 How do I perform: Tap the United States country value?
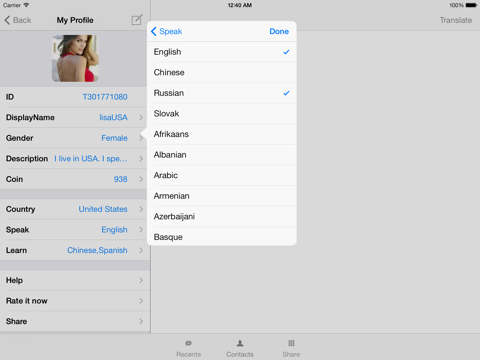(103, 209)
